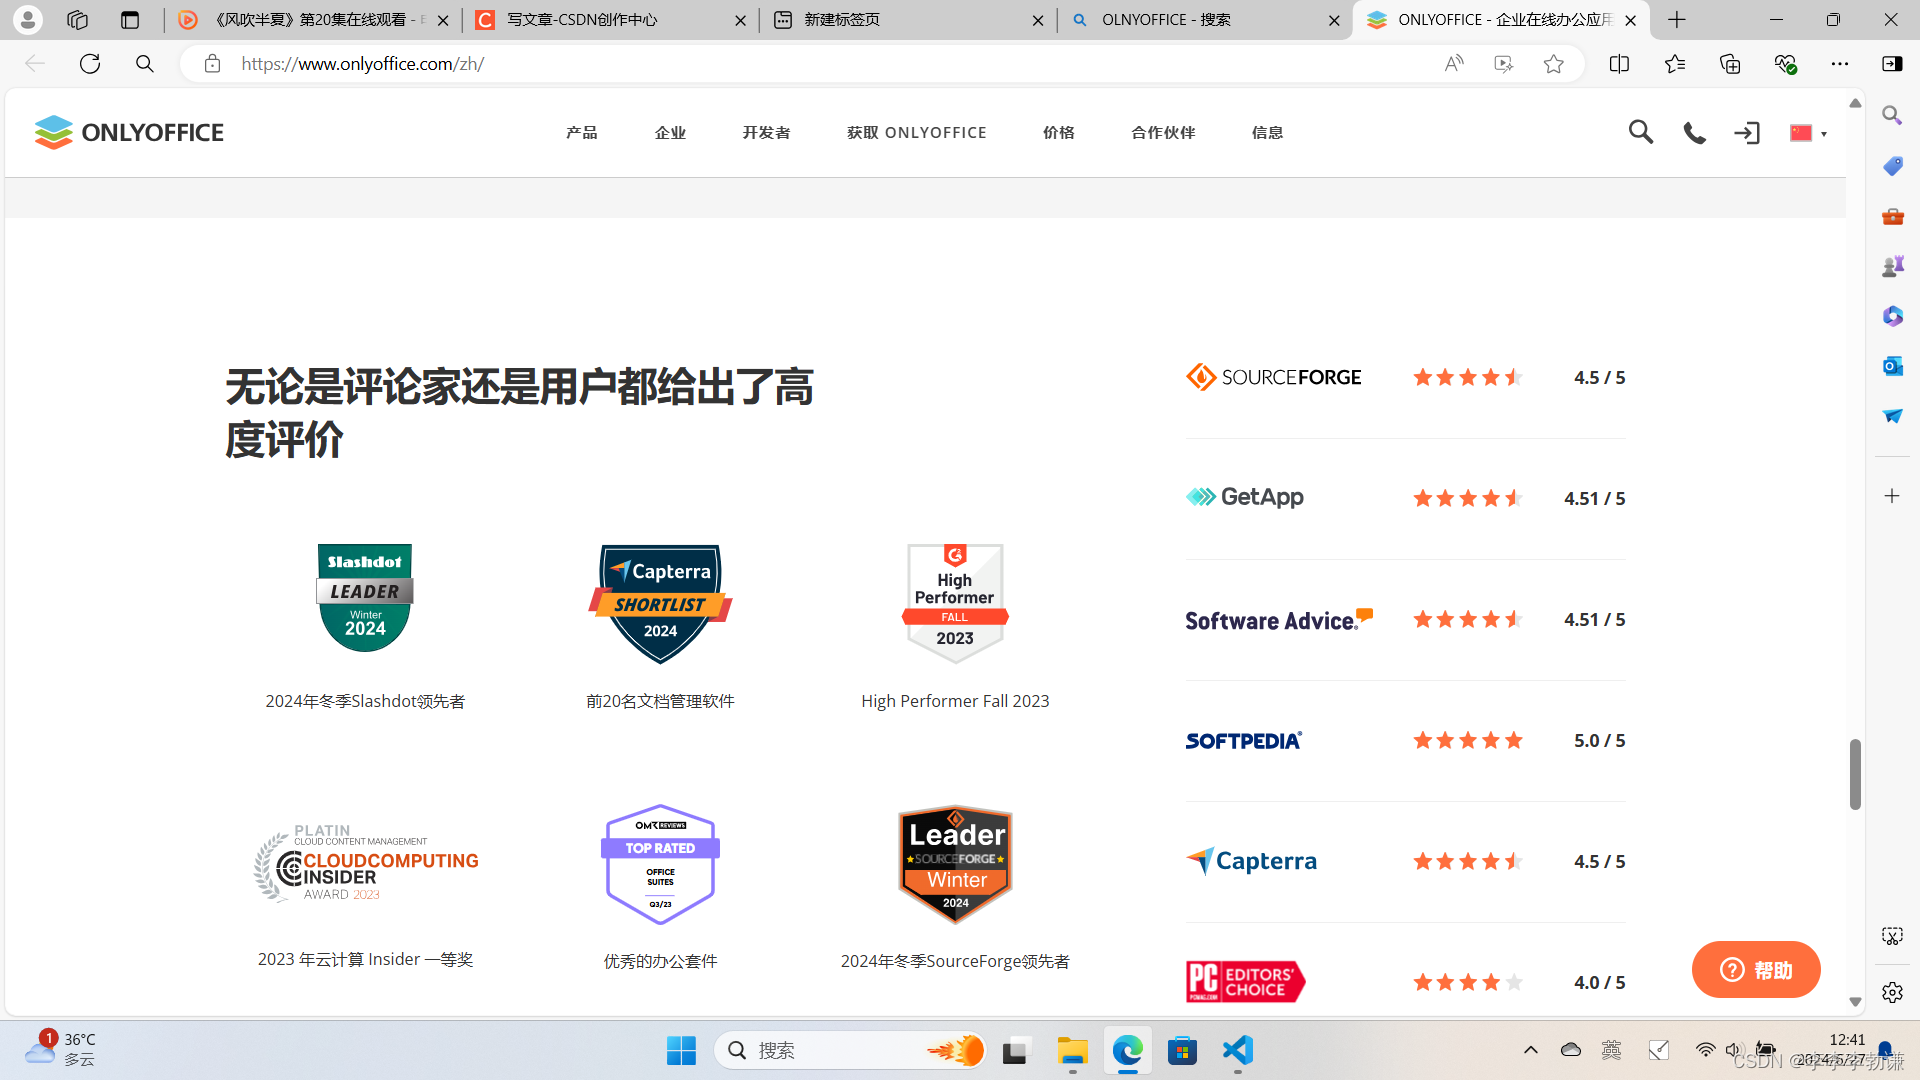Open the Capterra rating logo
The height and width of the screenshot is (1080, 1920).
click(x=1251, y=861)
